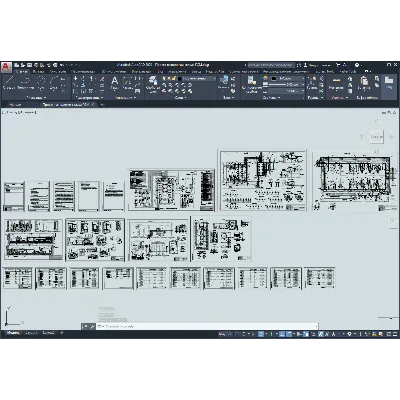Click the Autodesk App Store cart icon
Viewport: 400px width, 400px height.
click(x=338, y=65)
